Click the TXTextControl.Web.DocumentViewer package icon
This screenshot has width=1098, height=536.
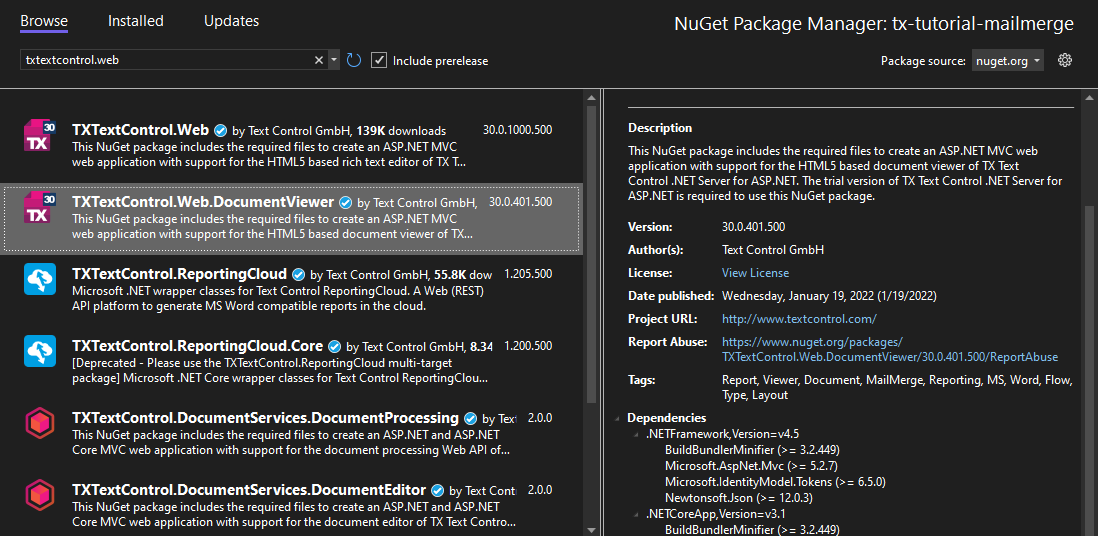40,207
